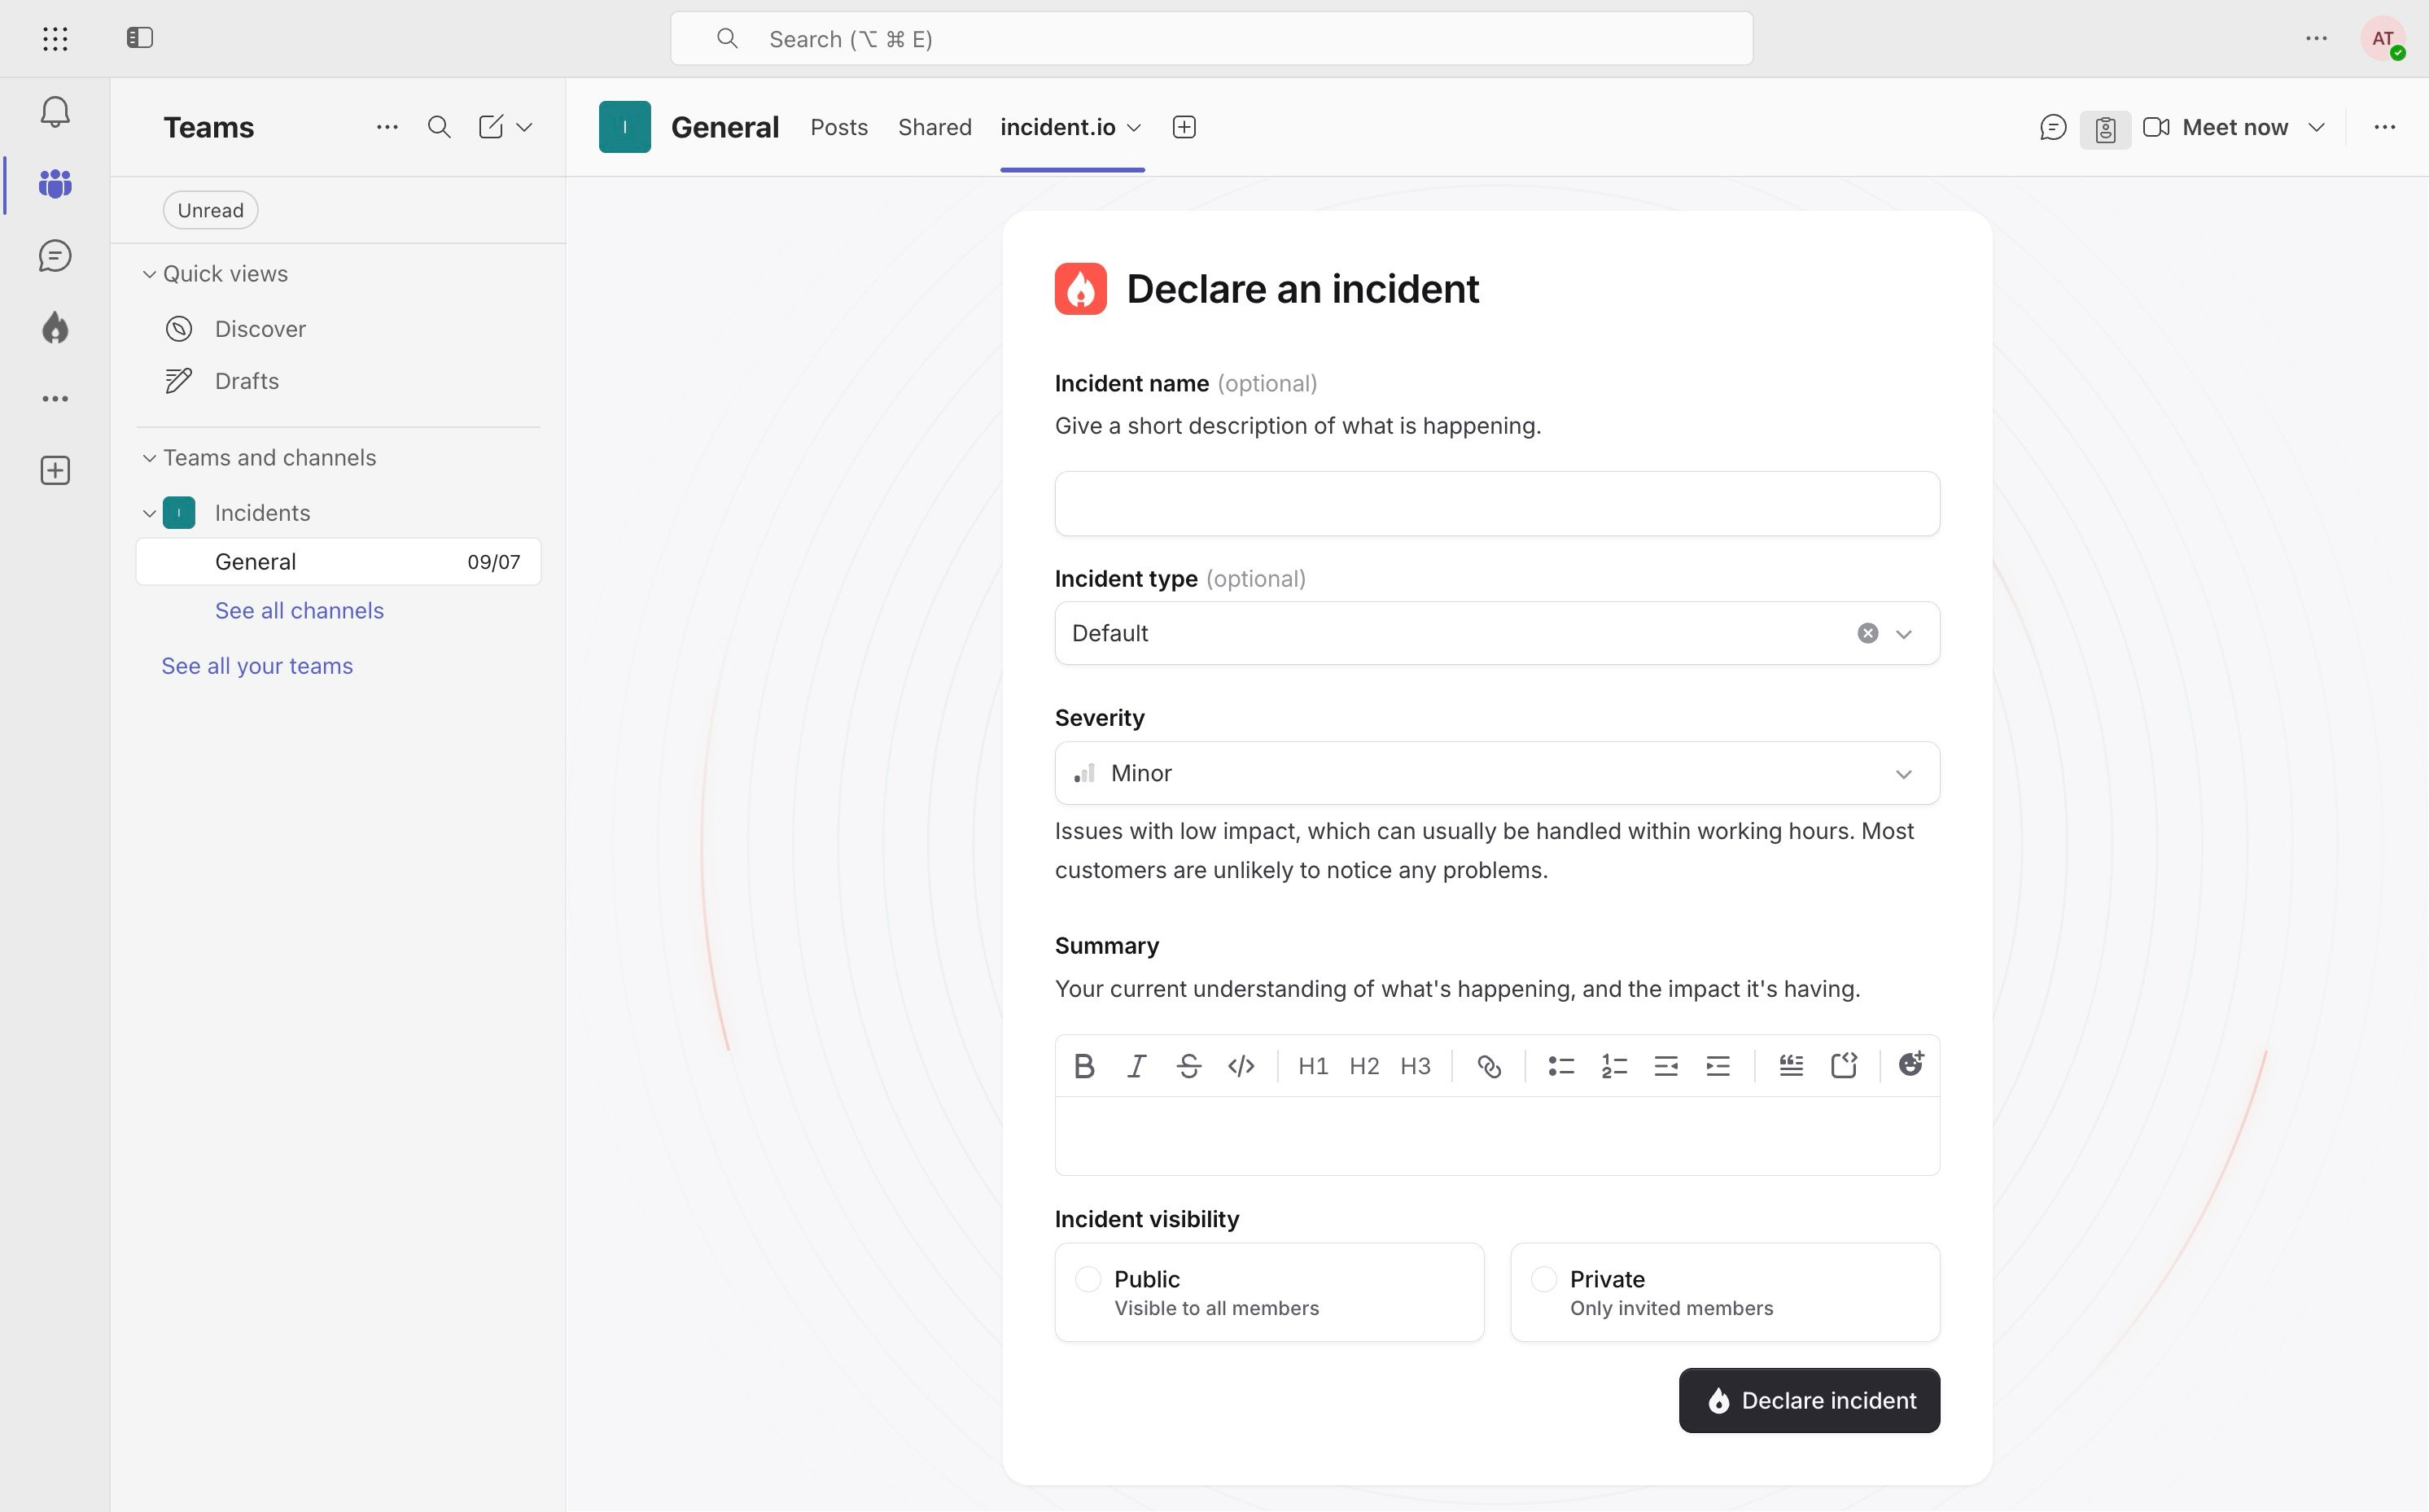The width and height of the screenshot is (2429, 1512).
Task: Add an app with the rail plus icon
Action: coord(55,471)
